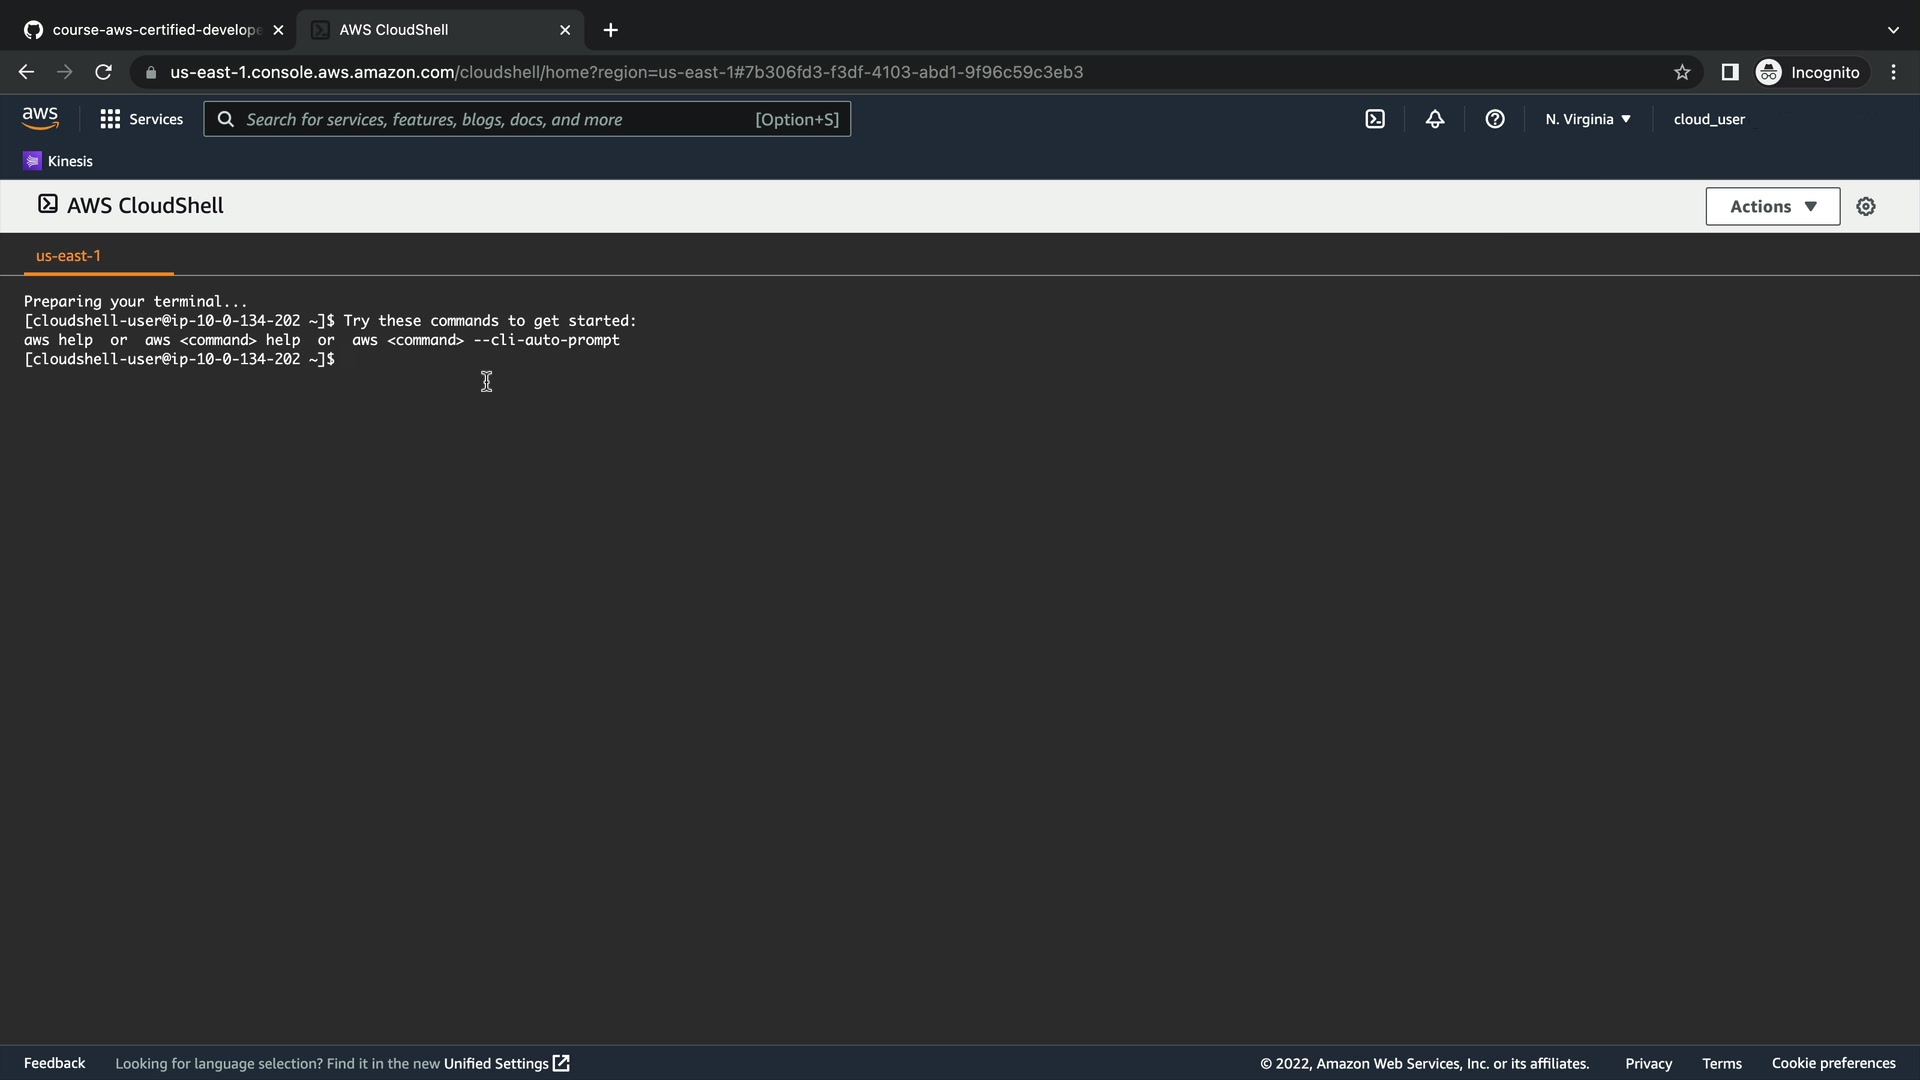Open the Unified Settings link
Image resolution: width=1920 pixels, height=1080 pixels.
(x=506, y=1063)
